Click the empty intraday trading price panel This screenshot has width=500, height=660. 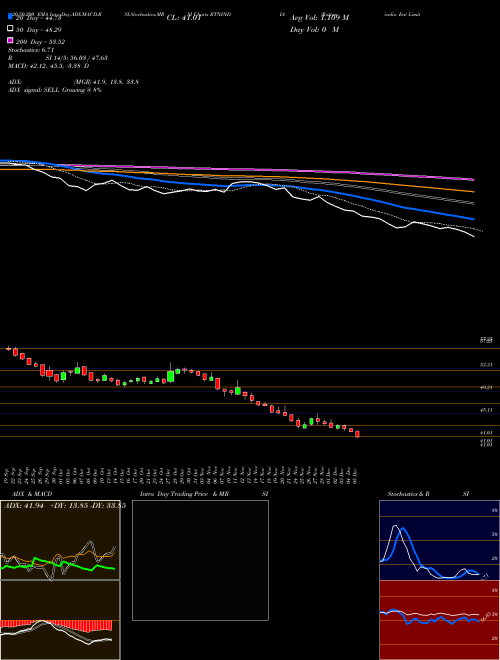tap(200, 560)
